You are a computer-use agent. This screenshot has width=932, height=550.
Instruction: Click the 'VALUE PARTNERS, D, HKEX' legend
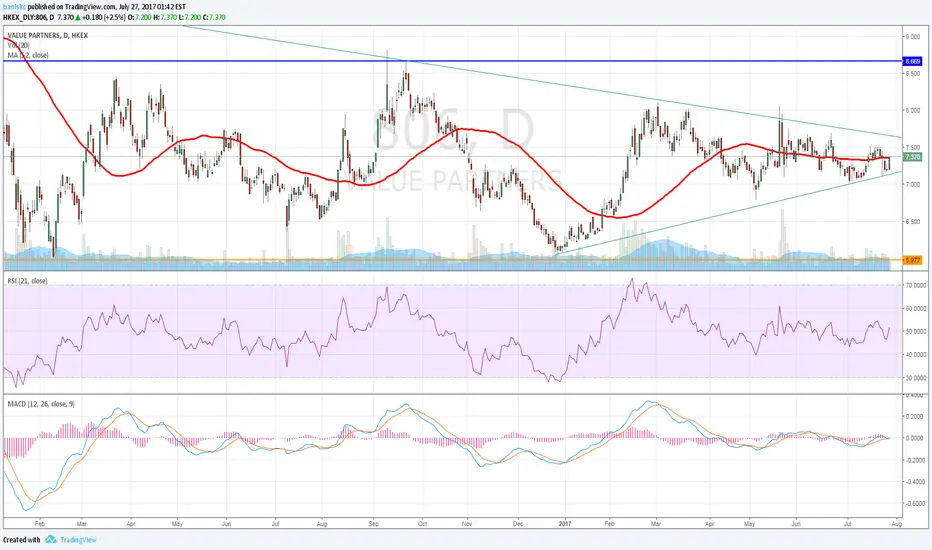48,36
